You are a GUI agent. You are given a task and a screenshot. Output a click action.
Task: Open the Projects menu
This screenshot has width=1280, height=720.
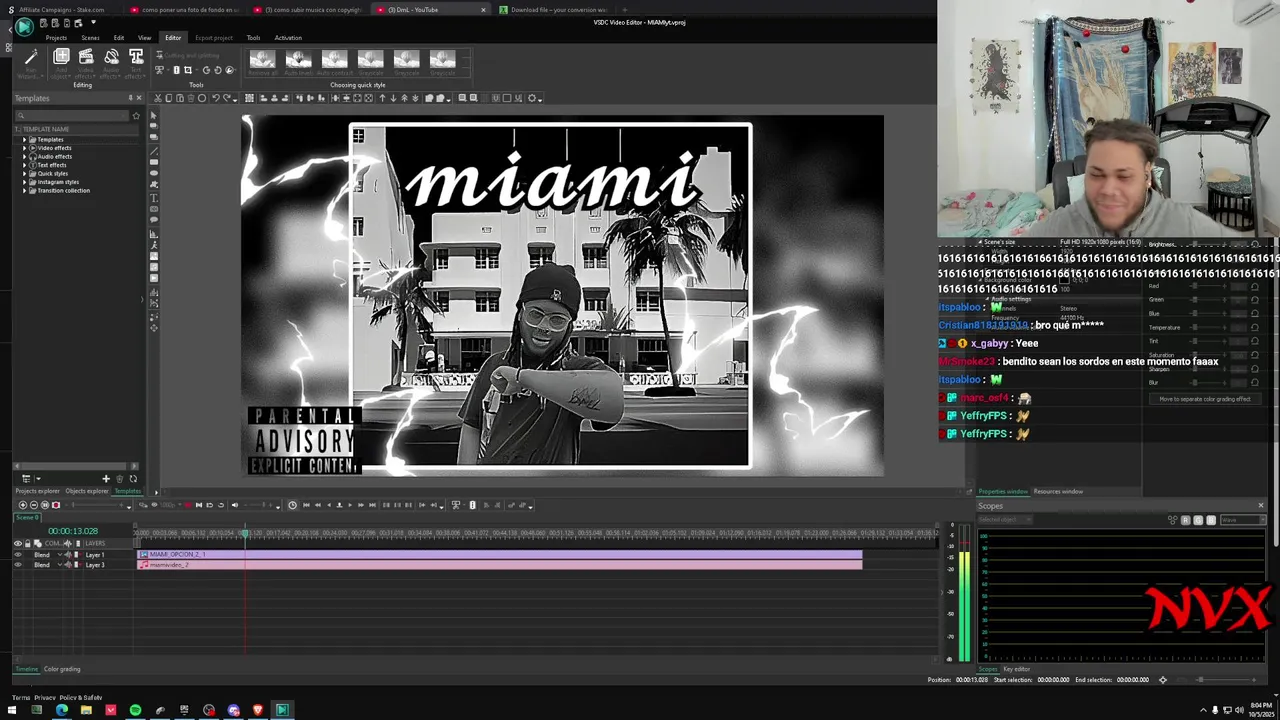(x=56, y=38)
